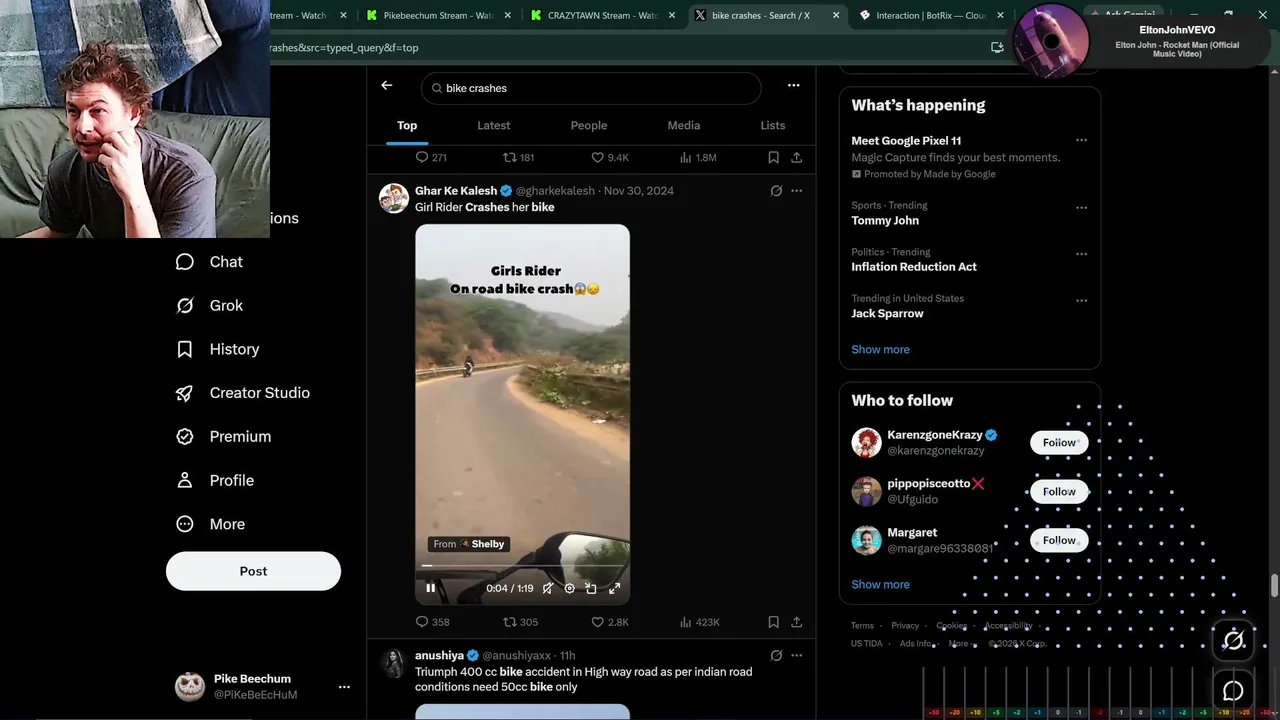Click the bike crashes search field
This screenshot has width=1280, height=720.
click(x=591, y=88)
